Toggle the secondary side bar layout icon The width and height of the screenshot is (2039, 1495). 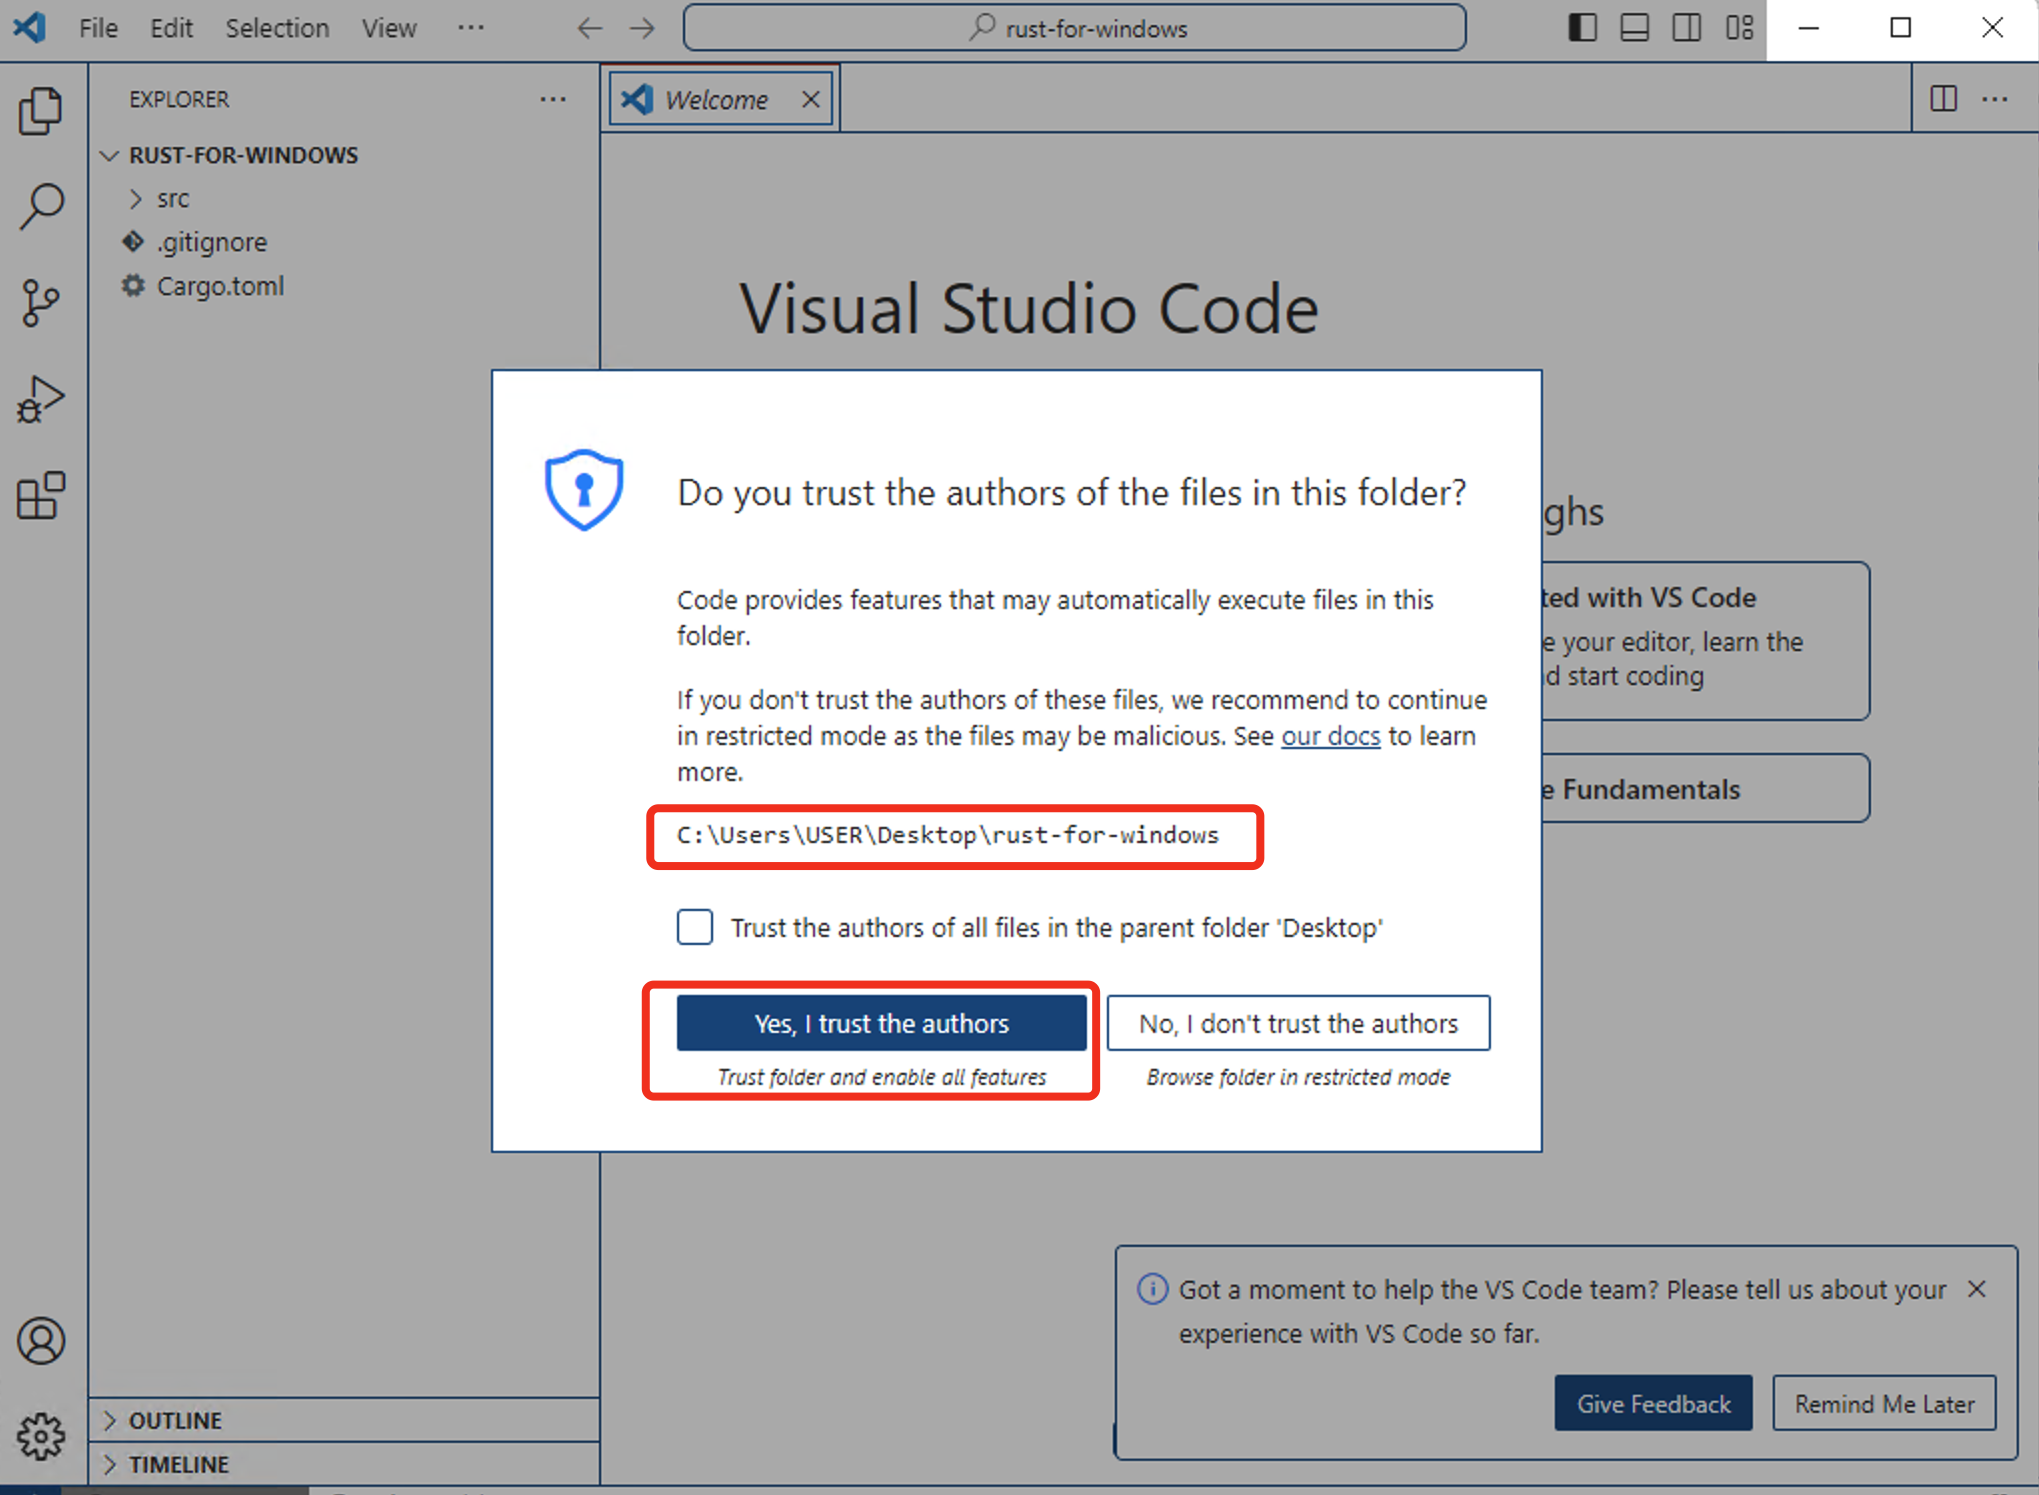(1686, 28)
